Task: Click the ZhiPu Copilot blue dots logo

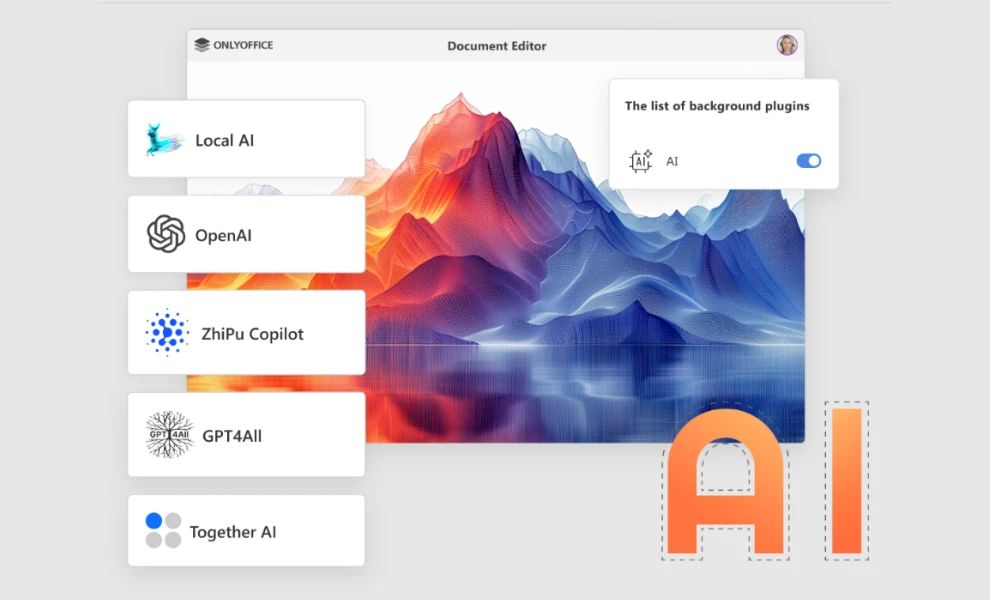Action: 167,332
